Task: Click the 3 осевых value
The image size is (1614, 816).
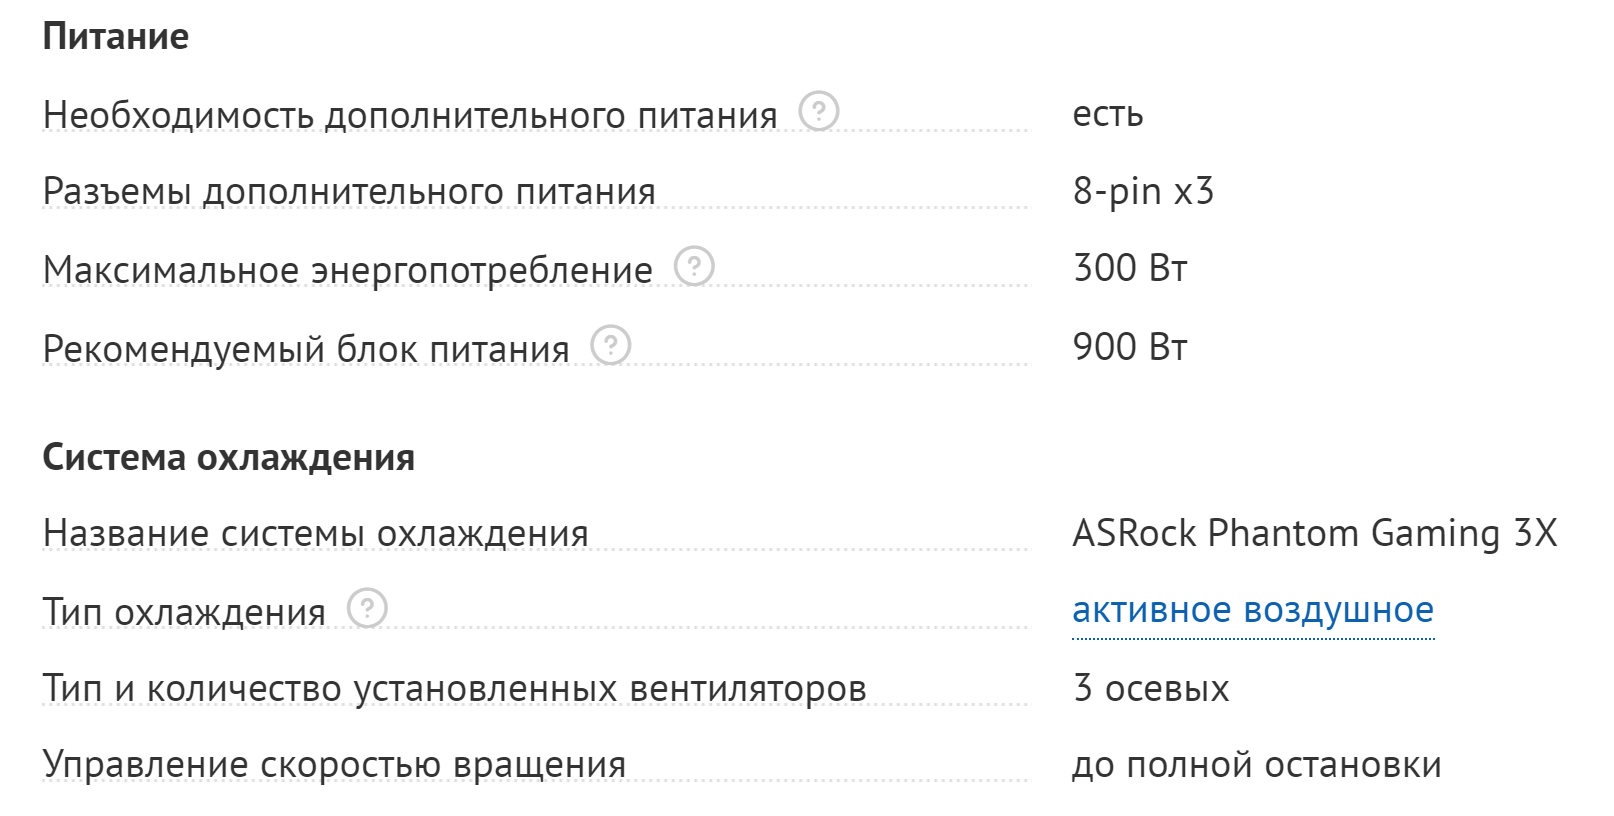Action: point(1150,688)
